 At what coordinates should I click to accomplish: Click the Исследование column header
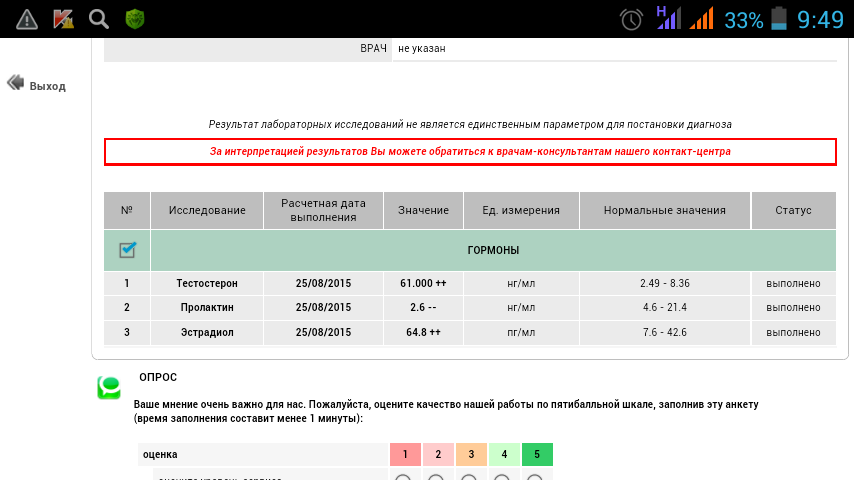click(x=207, y=211)
